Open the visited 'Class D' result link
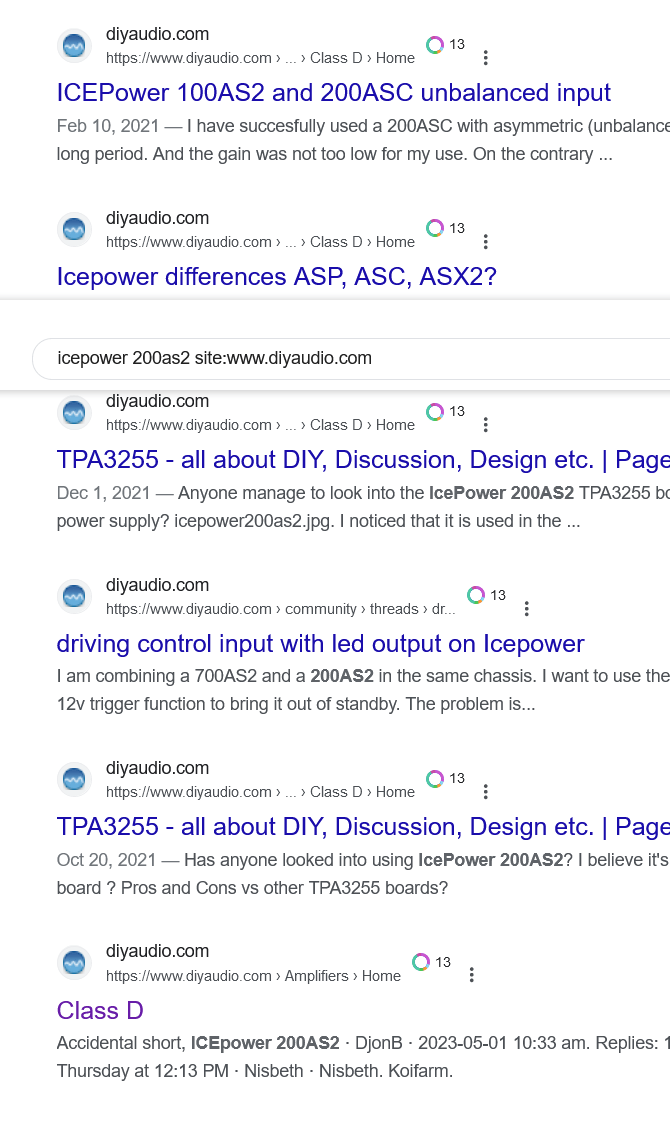Screen dimensions: 670x1124 coord(100,1011)
